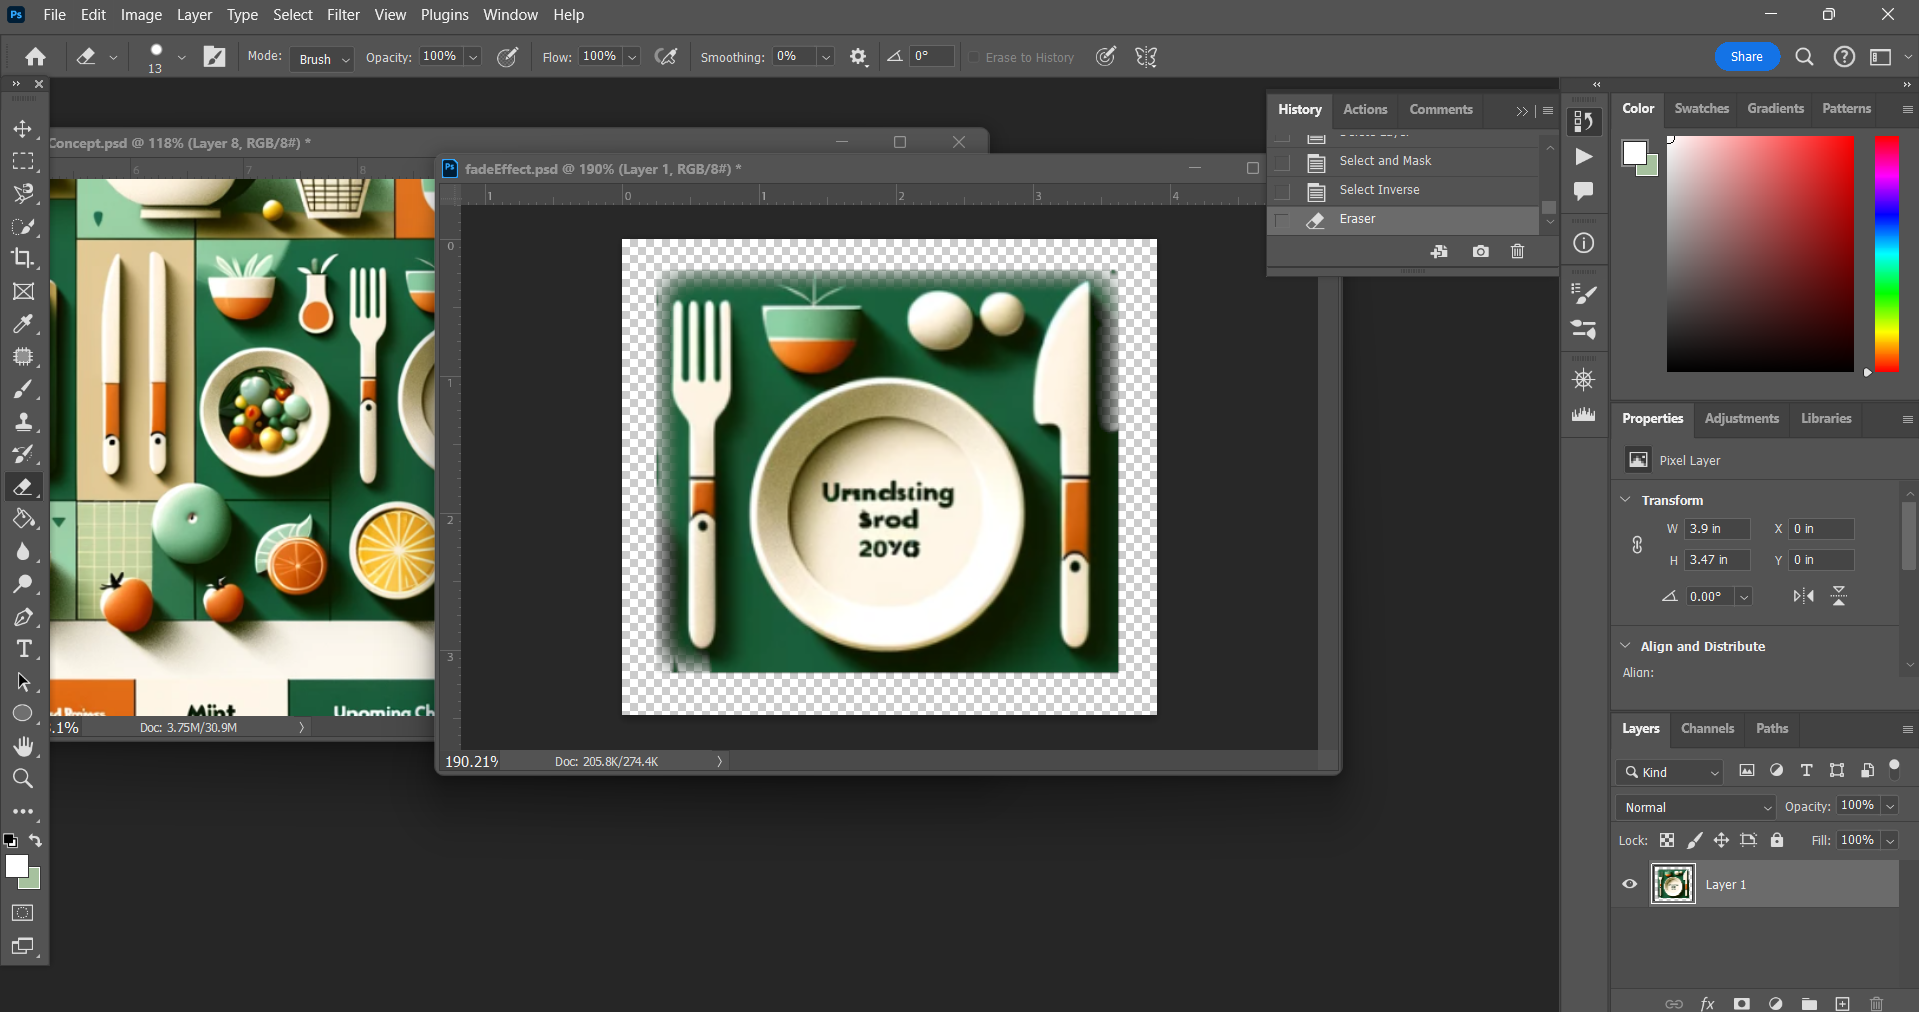The image size is (1919, 1012).
Task: Lock transparent pixels in the Layers panel
Action: click(1666, 841)
